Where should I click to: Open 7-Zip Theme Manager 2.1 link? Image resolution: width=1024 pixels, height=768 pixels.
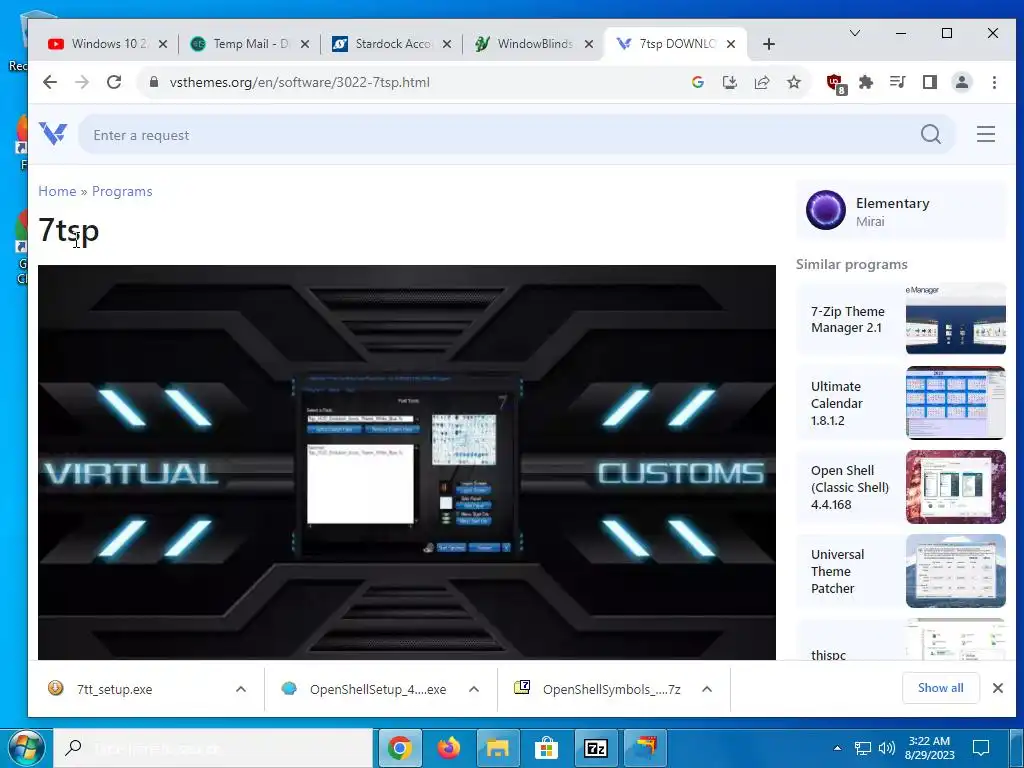point(848,319)
